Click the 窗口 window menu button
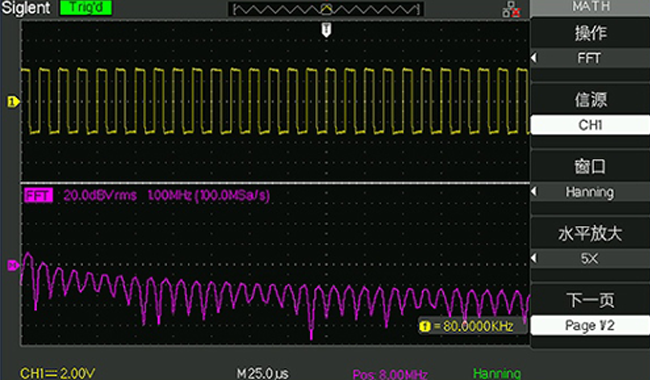This screenshot has width=650, height=380. (x=590, y=167)
